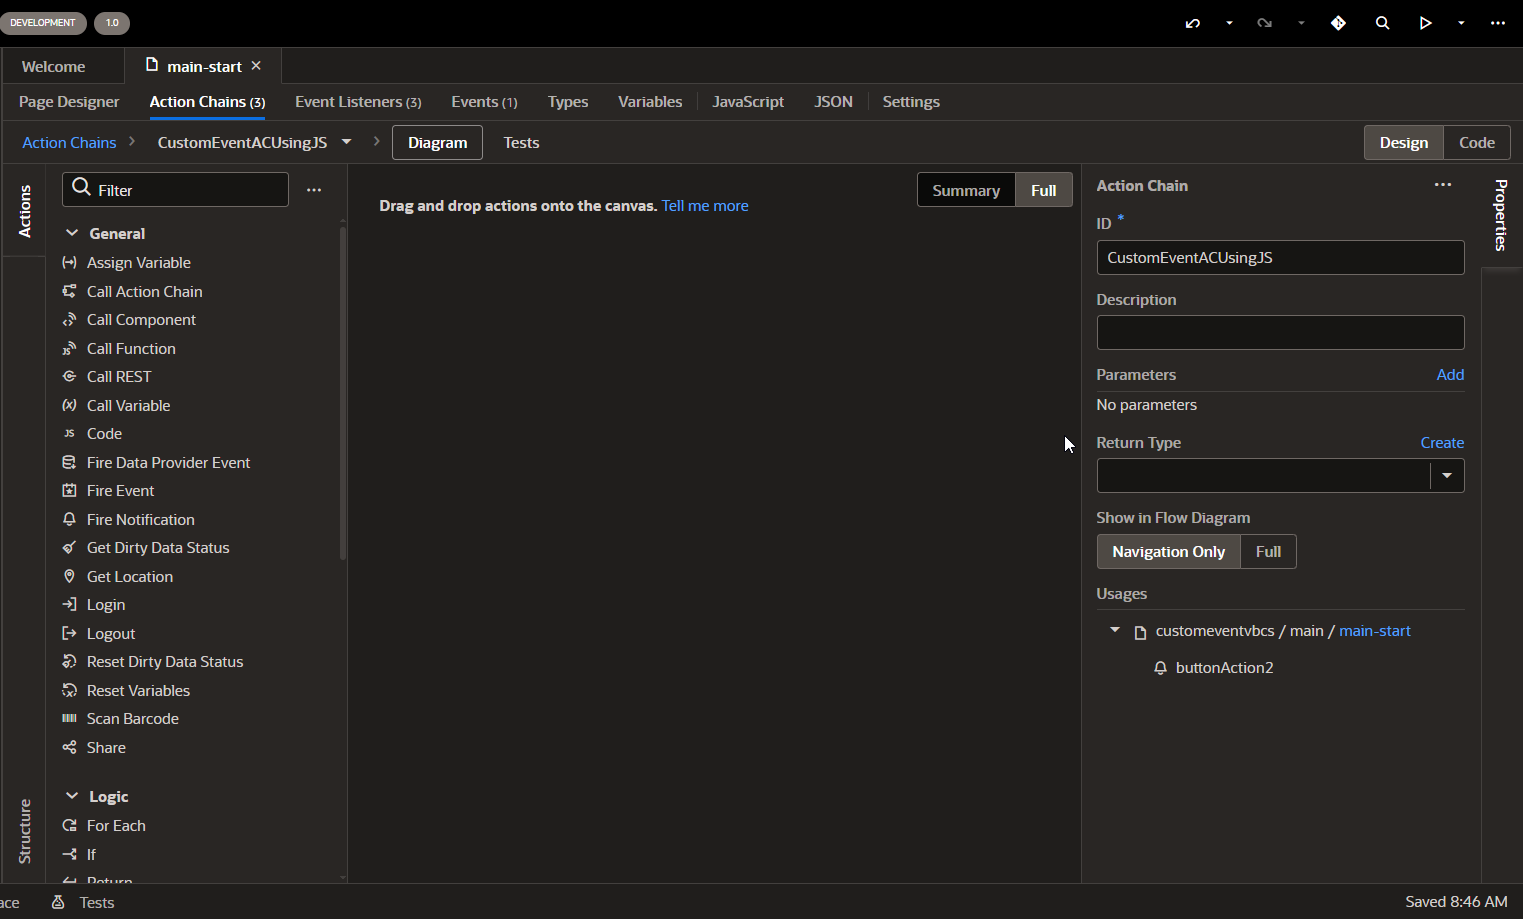Viewport: 1523px width, 919px height.
Task: Open the Undo history dropdown arrow
Action: (x=1229, y=23)
